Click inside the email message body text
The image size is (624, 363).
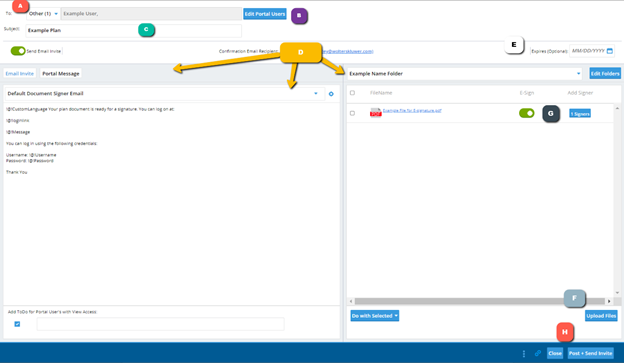point(172,203)
